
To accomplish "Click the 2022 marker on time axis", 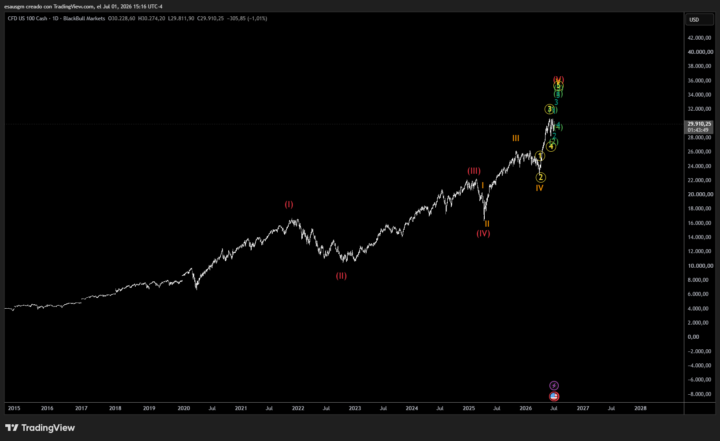I will click(x=298, y=408).
